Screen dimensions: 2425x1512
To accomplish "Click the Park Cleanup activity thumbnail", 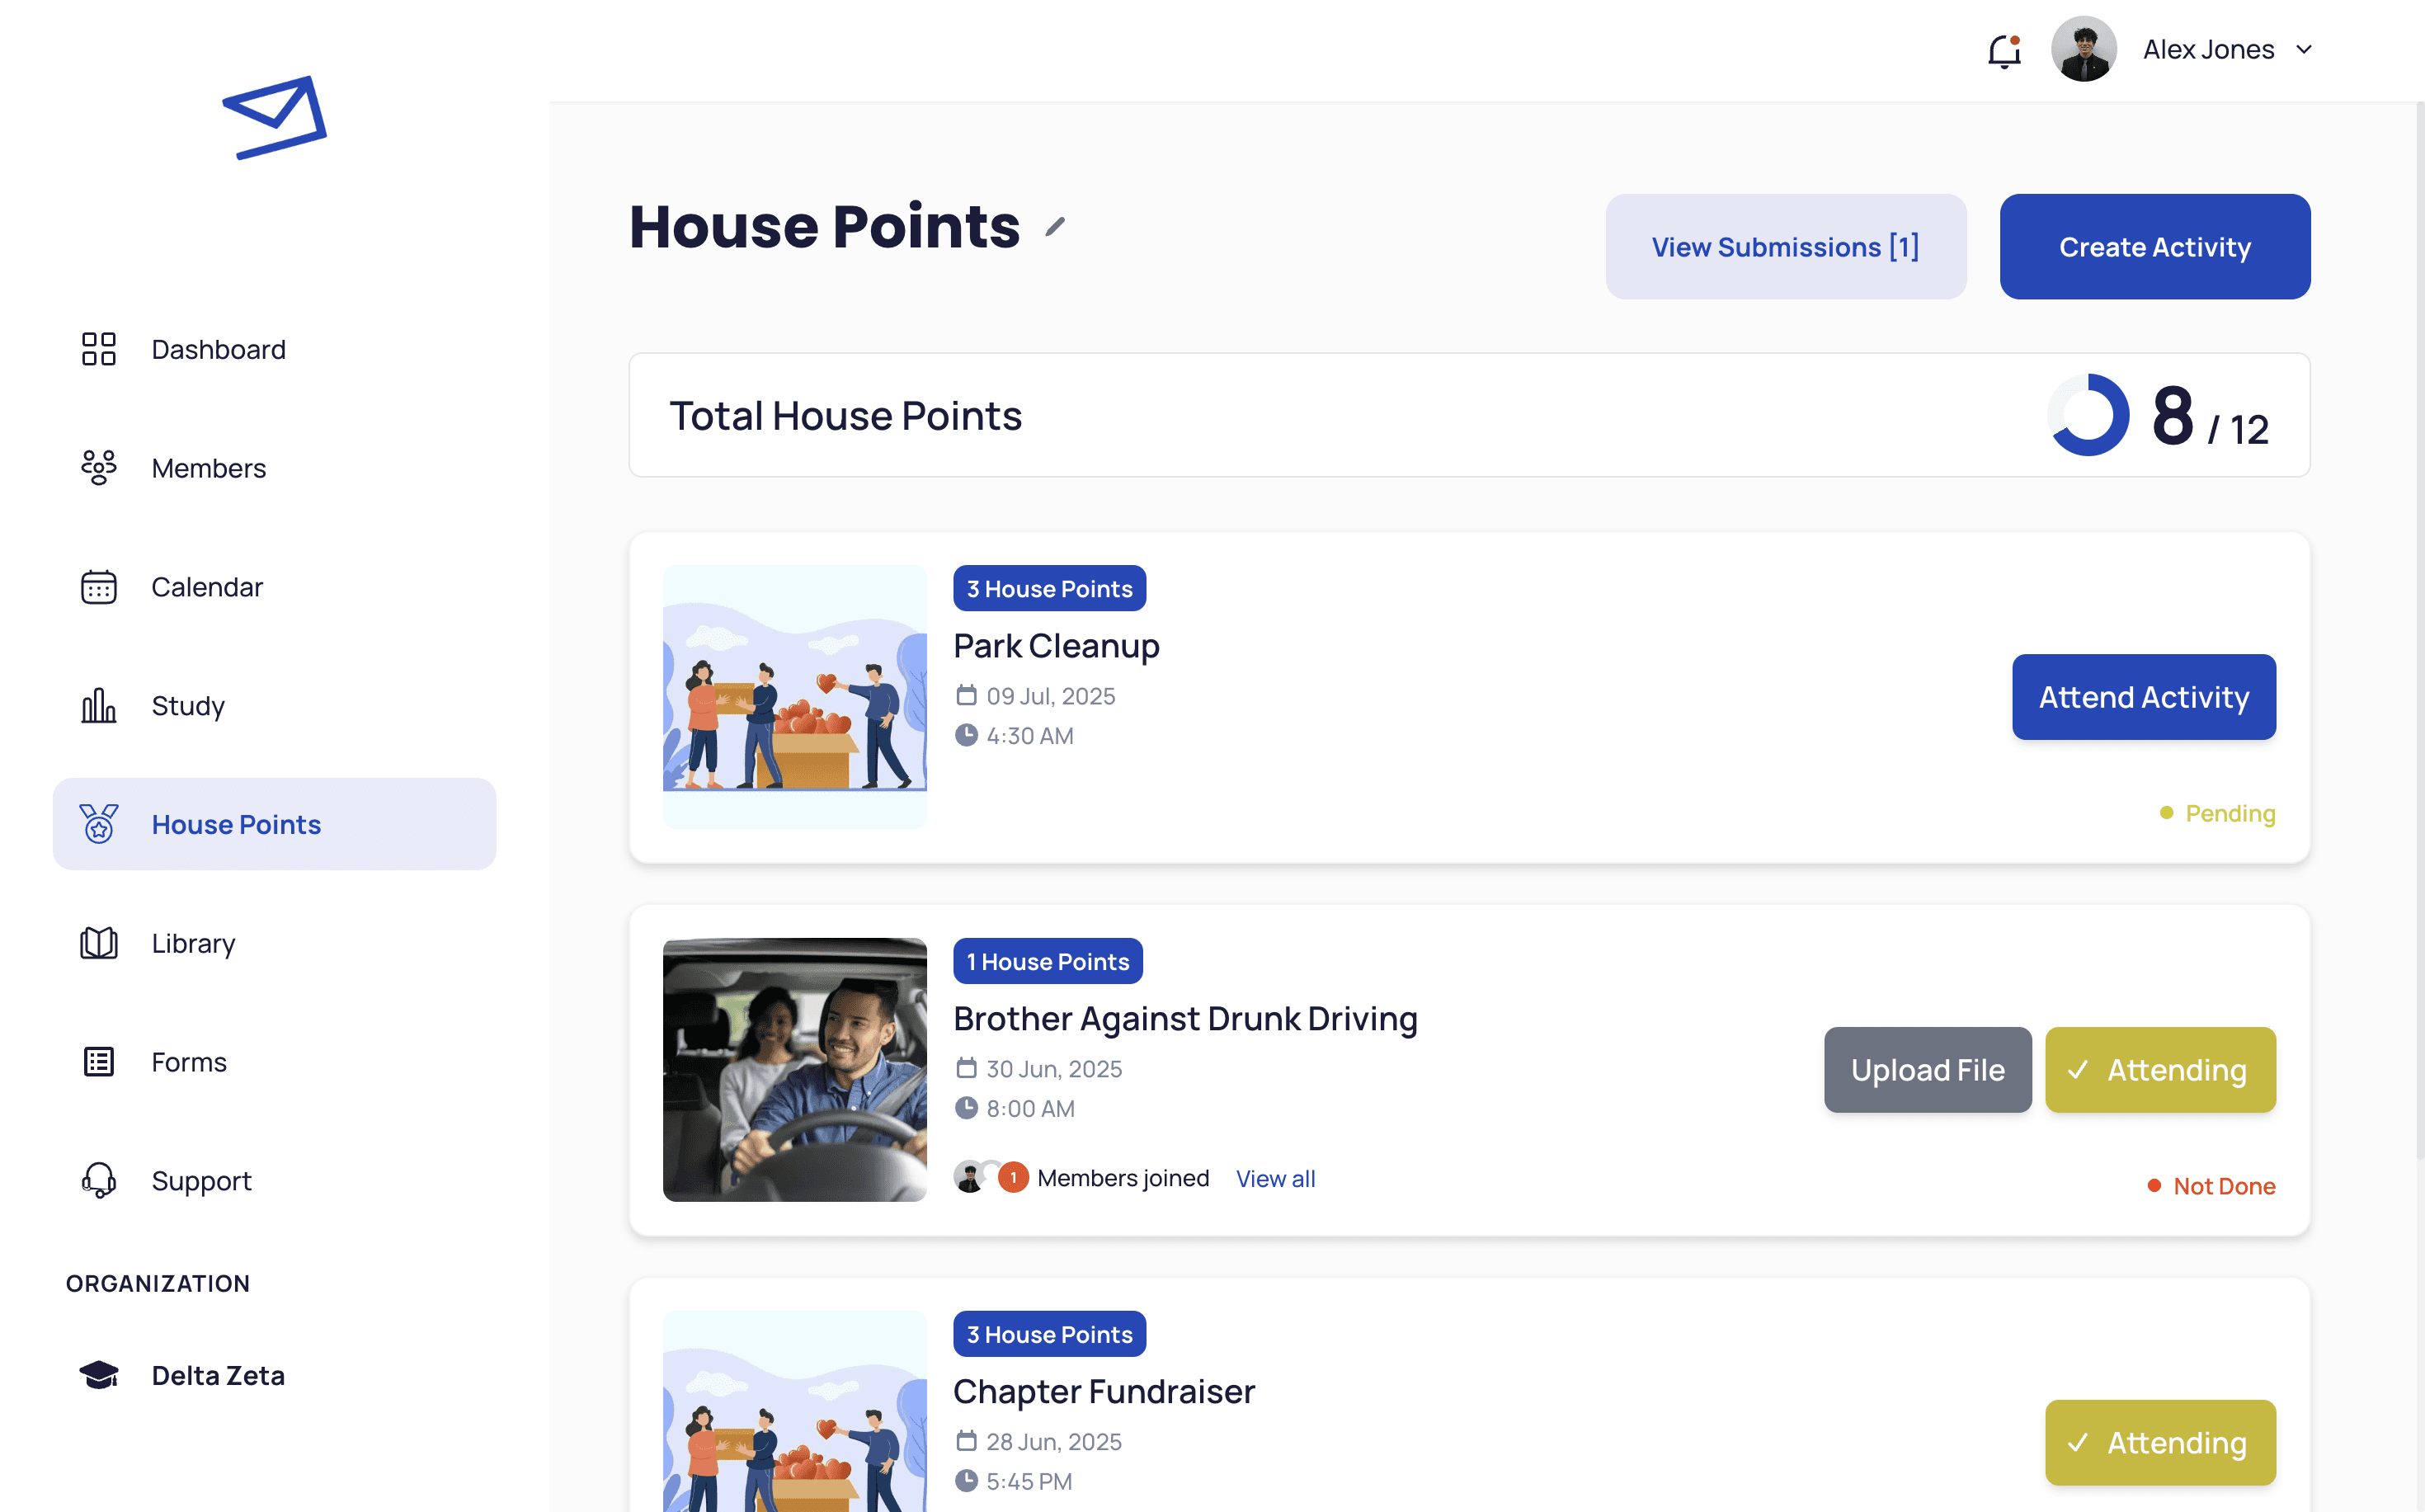I will coord(794,697).
